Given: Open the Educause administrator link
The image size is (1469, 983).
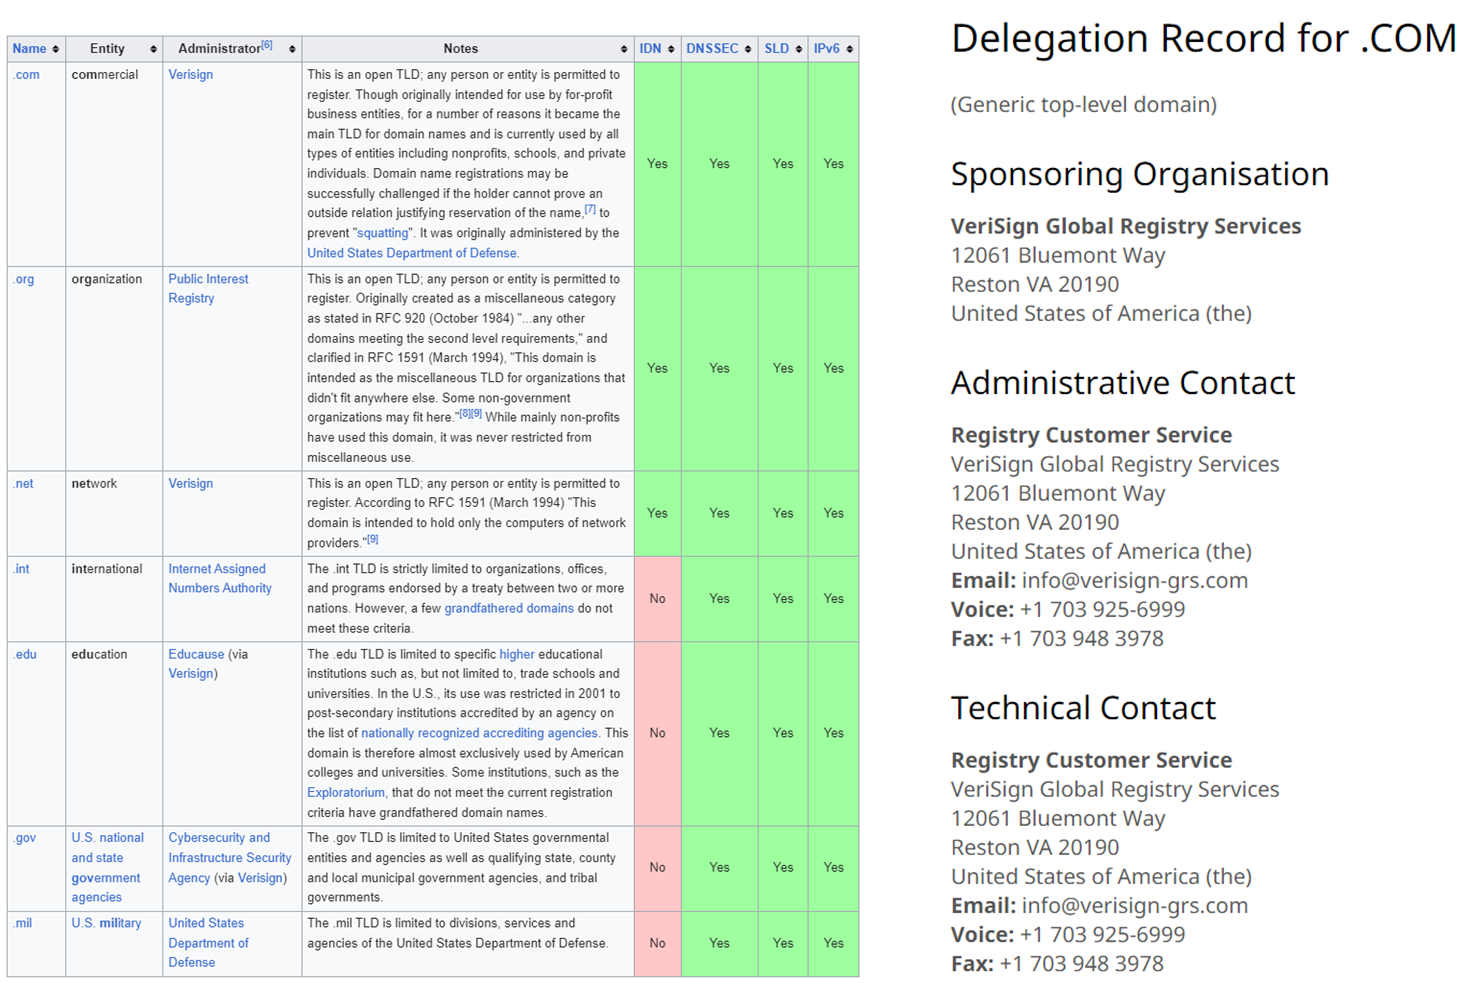Looking at the screenshot, I should [x=196, y=654].
